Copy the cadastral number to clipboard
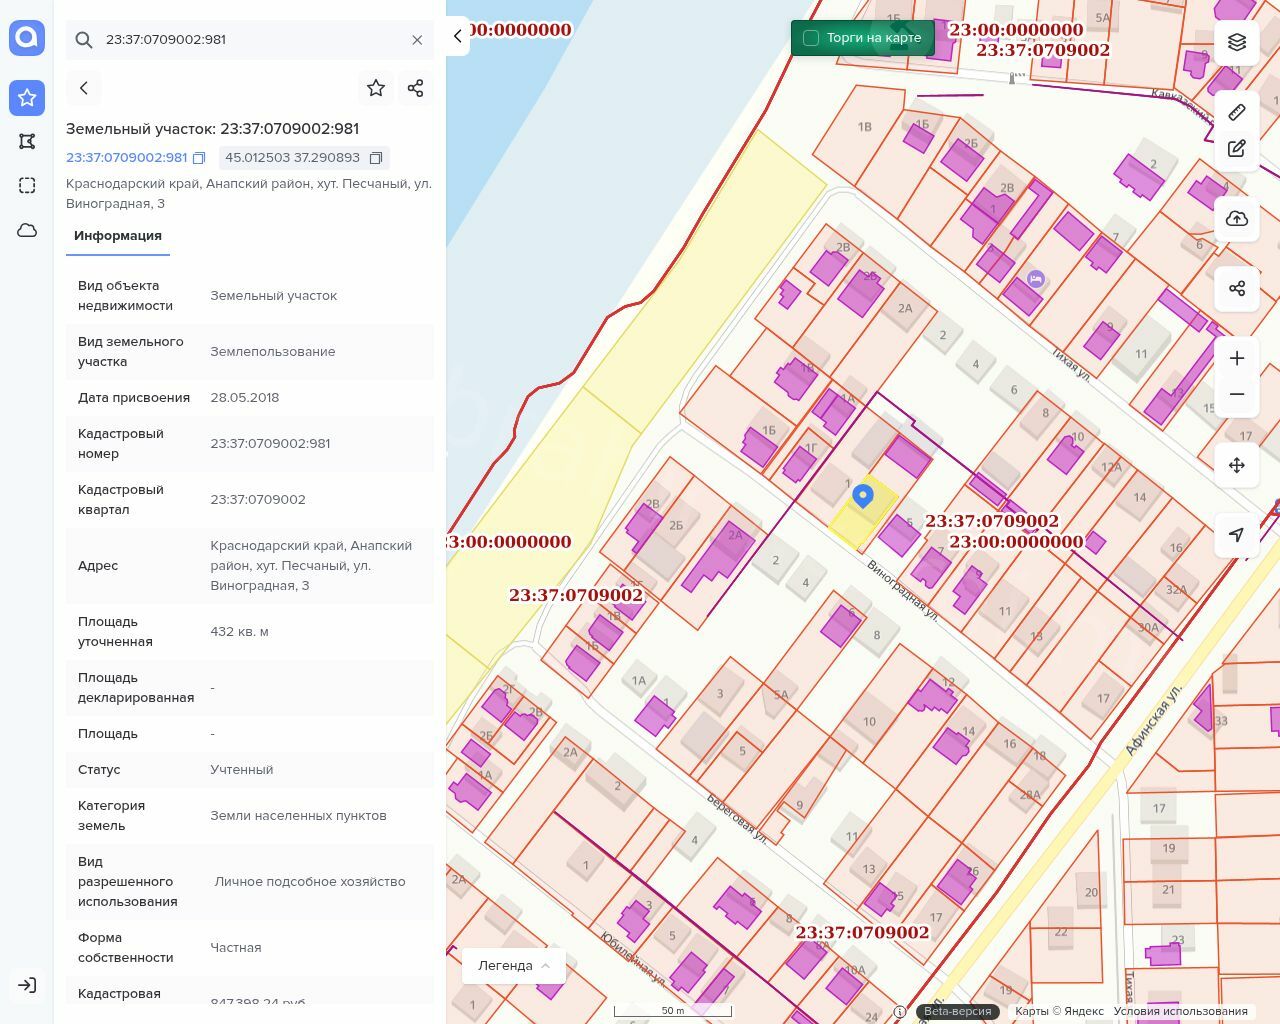 (x=199, y=158)
